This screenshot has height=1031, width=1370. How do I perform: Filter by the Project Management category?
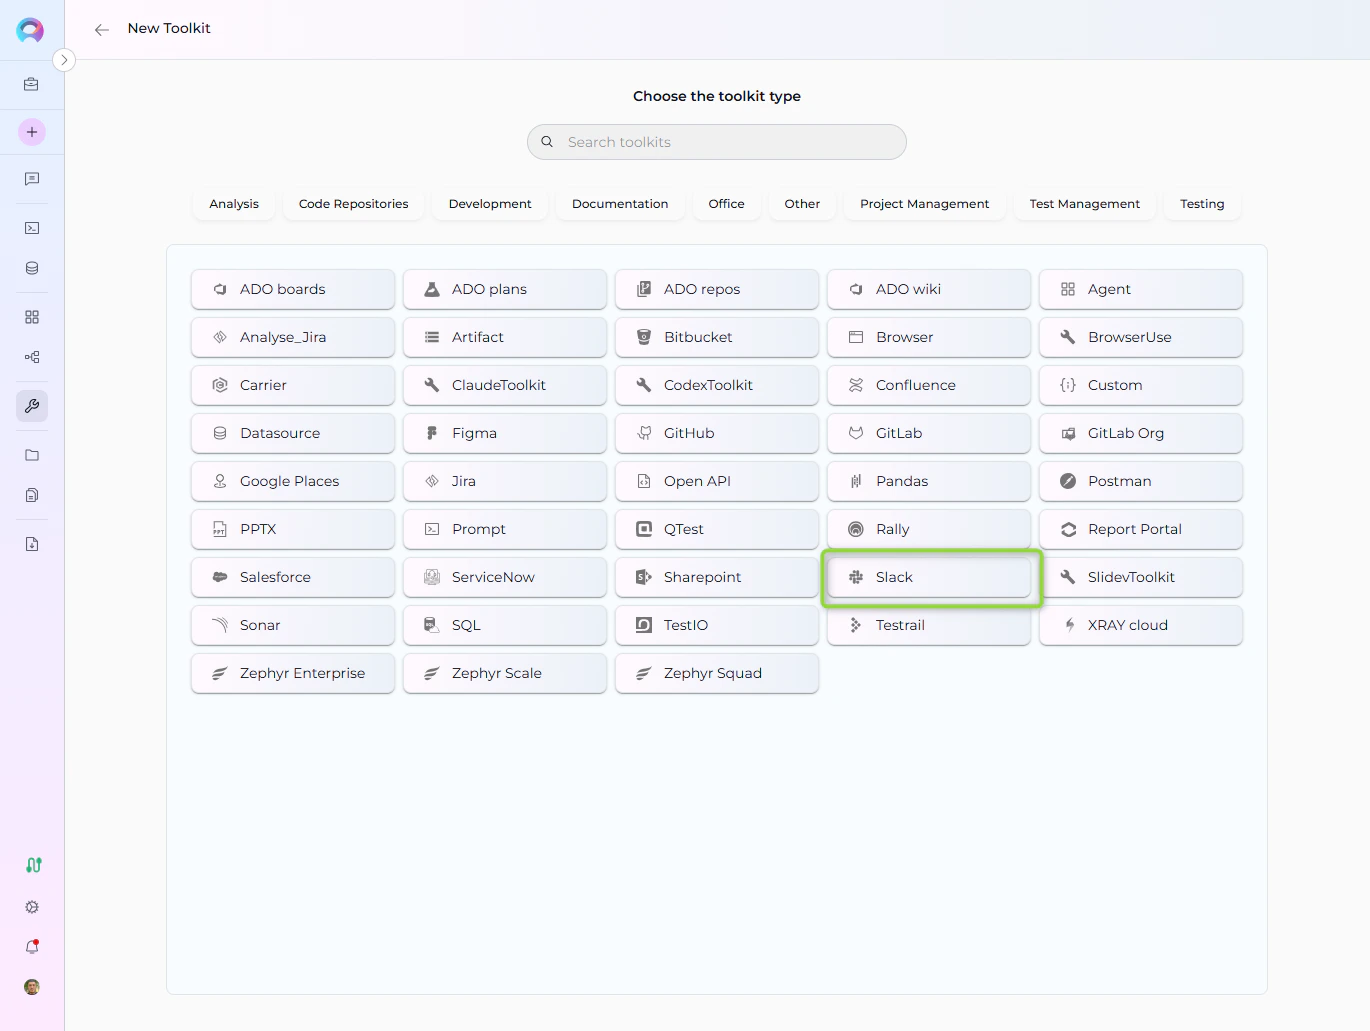pyautogui.click(x=925, y=204)
